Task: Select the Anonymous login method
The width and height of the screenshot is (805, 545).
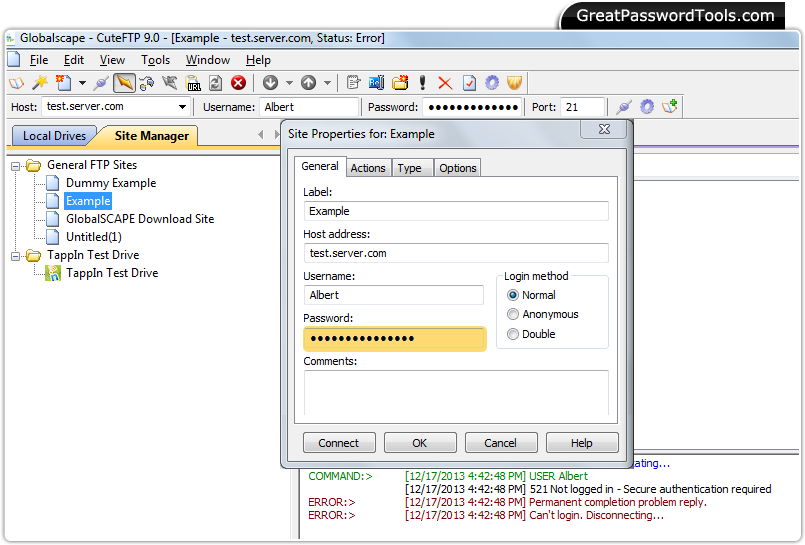Action: [542, 314]
